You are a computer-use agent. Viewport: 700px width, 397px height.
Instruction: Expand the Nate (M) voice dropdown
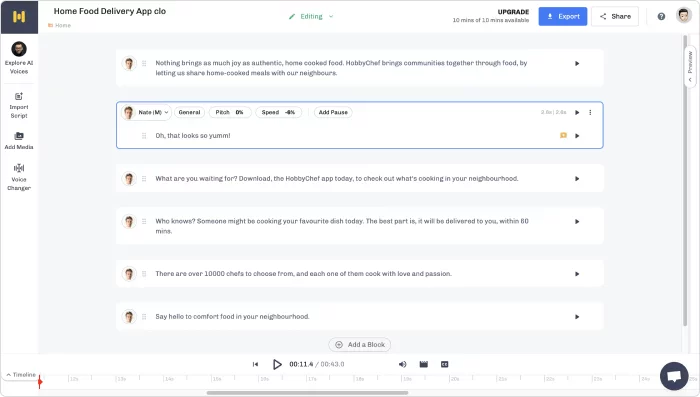[x=146, y=113]
